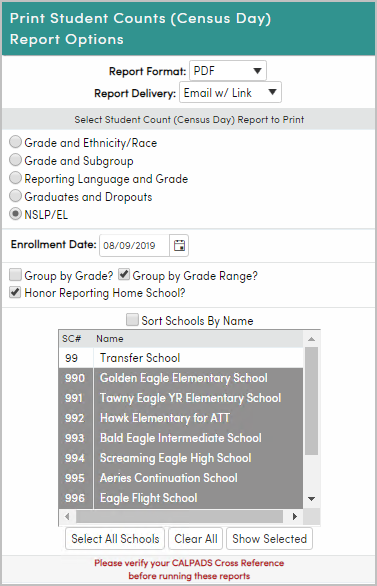Image resolution: width=377 pixels, height=586 pixels.
Task: Click the Show Selected button
Action: pos(269,539)
